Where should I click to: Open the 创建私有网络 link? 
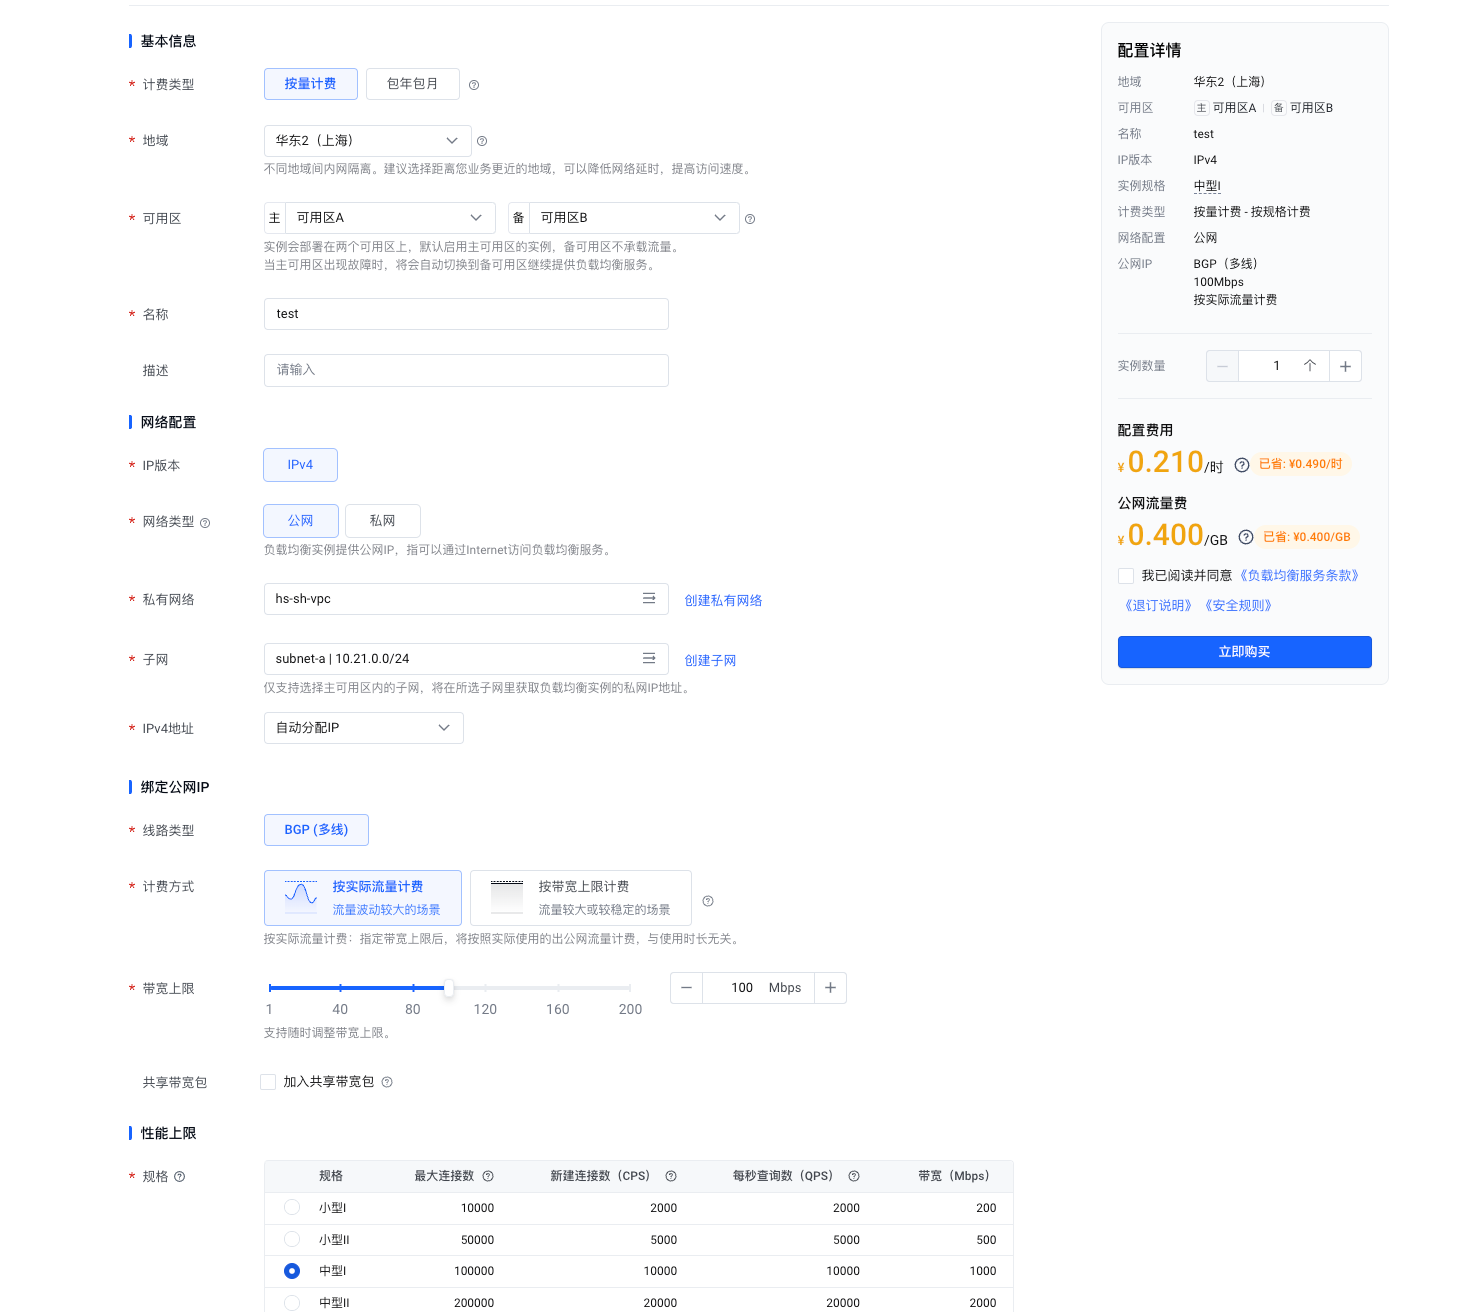point(723,600)
